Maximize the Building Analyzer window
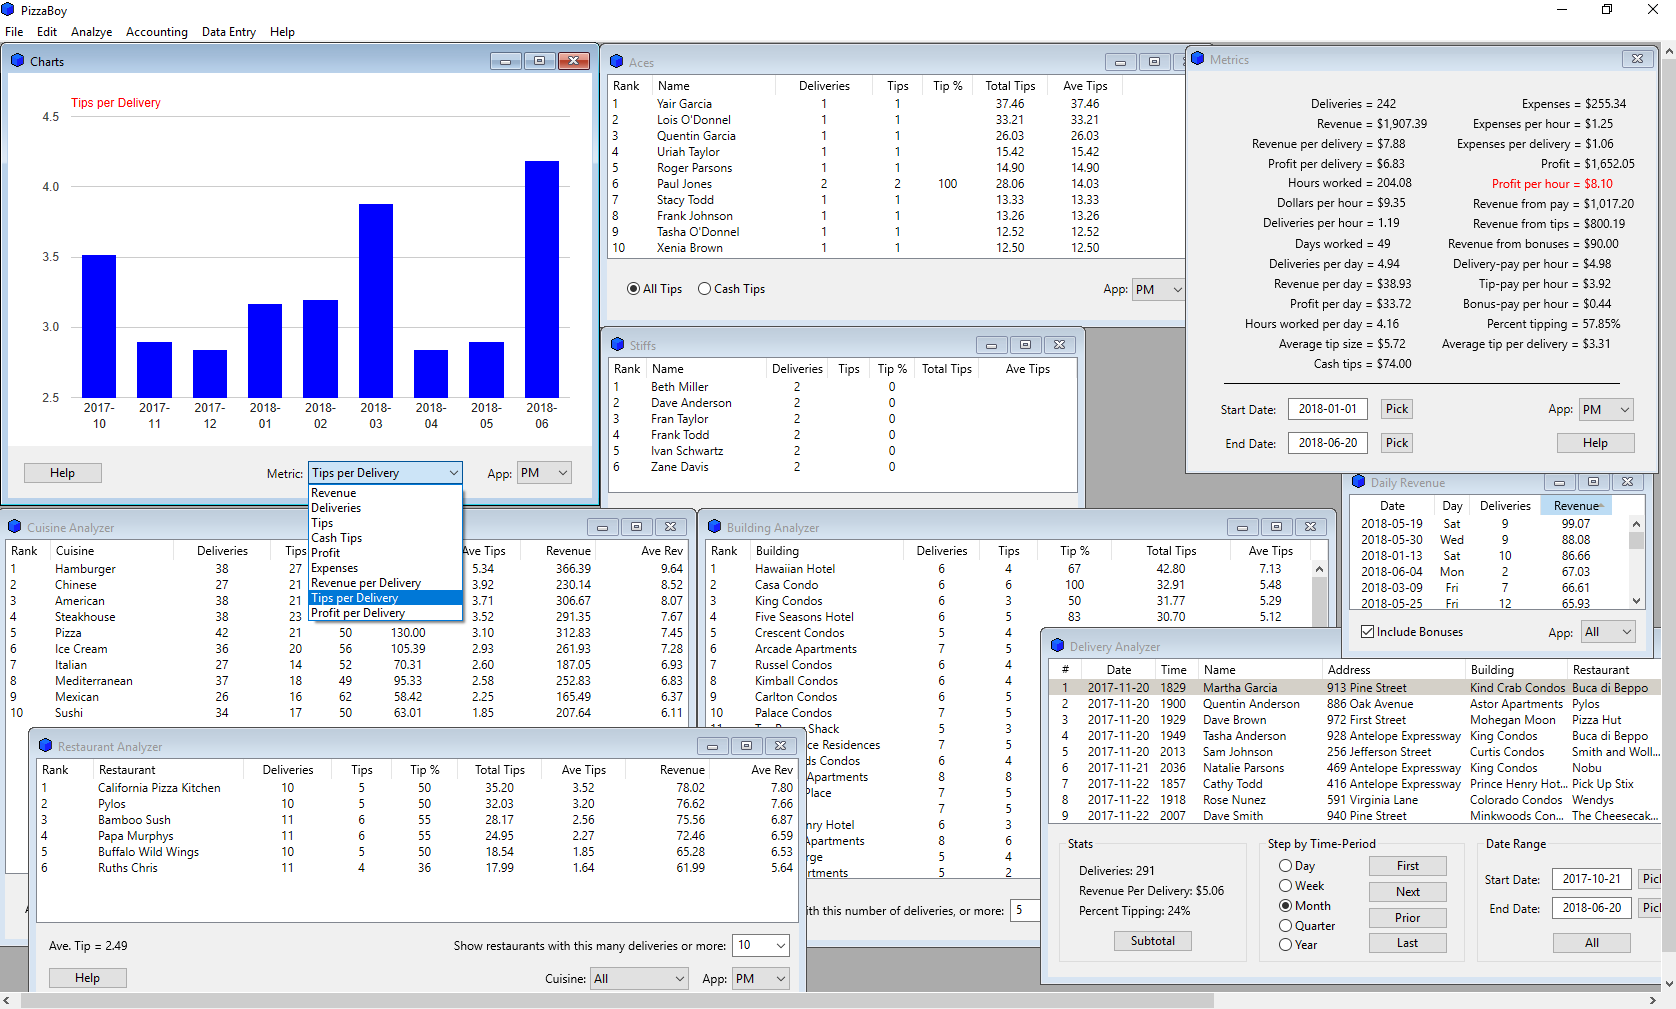 coord(1276,527)
